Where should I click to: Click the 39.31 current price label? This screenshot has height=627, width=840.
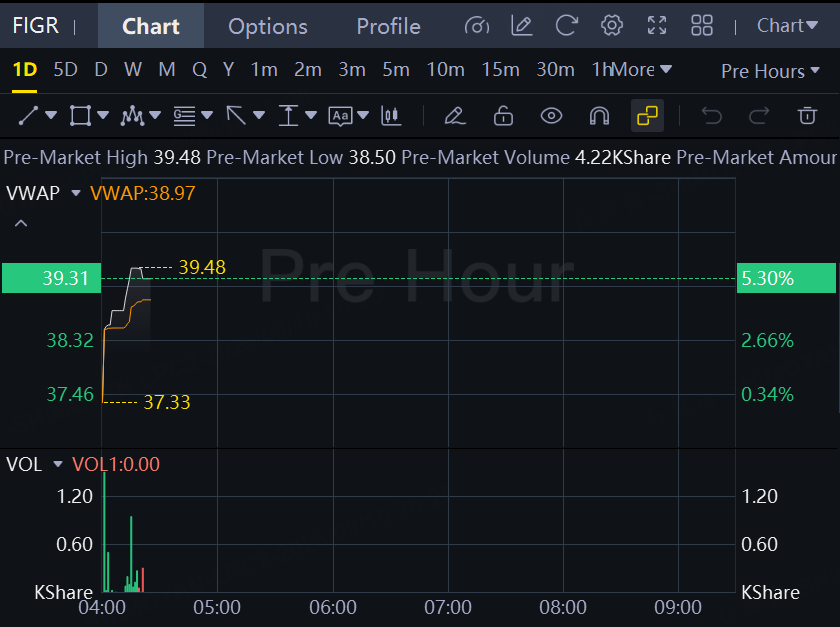(51, 278)
